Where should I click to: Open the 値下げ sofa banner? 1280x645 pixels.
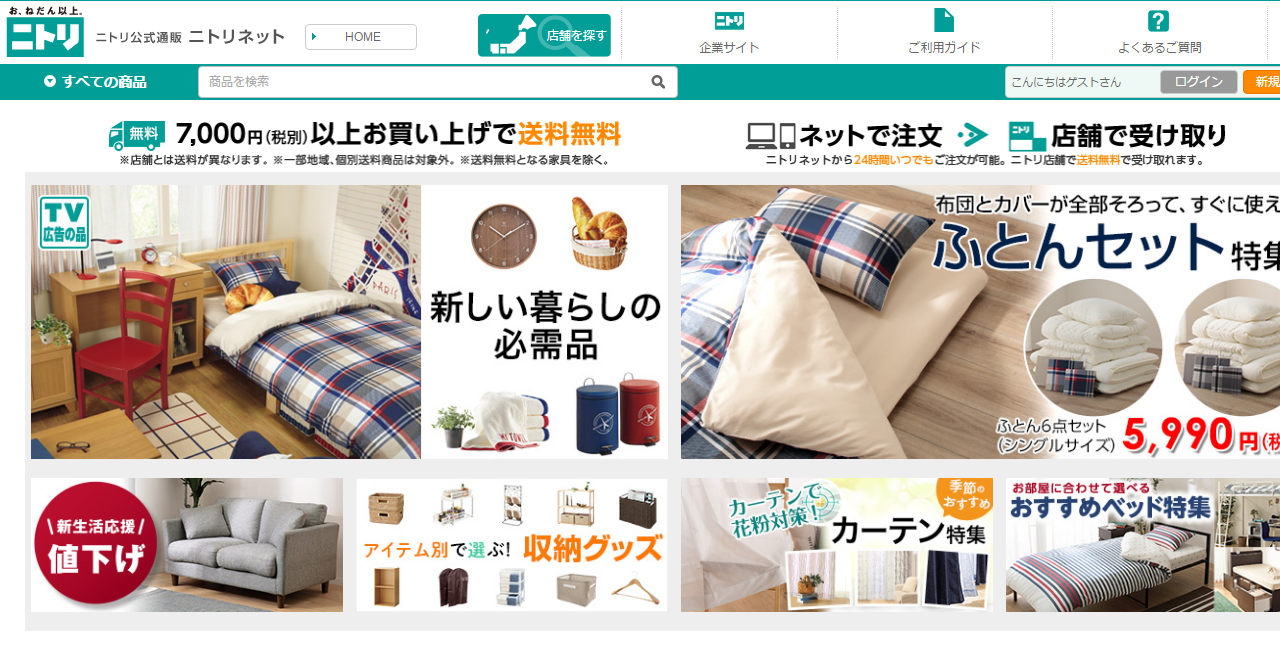tap(187, 544)
